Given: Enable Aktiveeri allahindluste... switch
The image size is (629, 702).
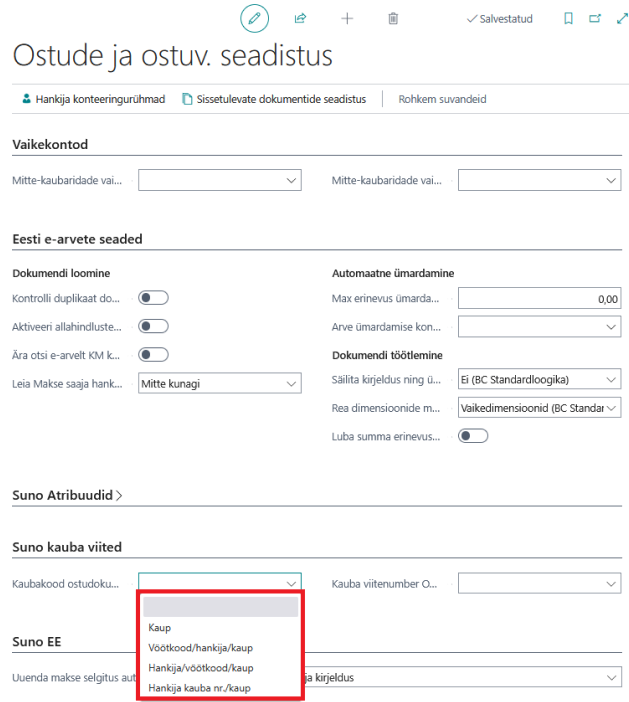Looking at the screenshot, I should click(x=153, y=326).
